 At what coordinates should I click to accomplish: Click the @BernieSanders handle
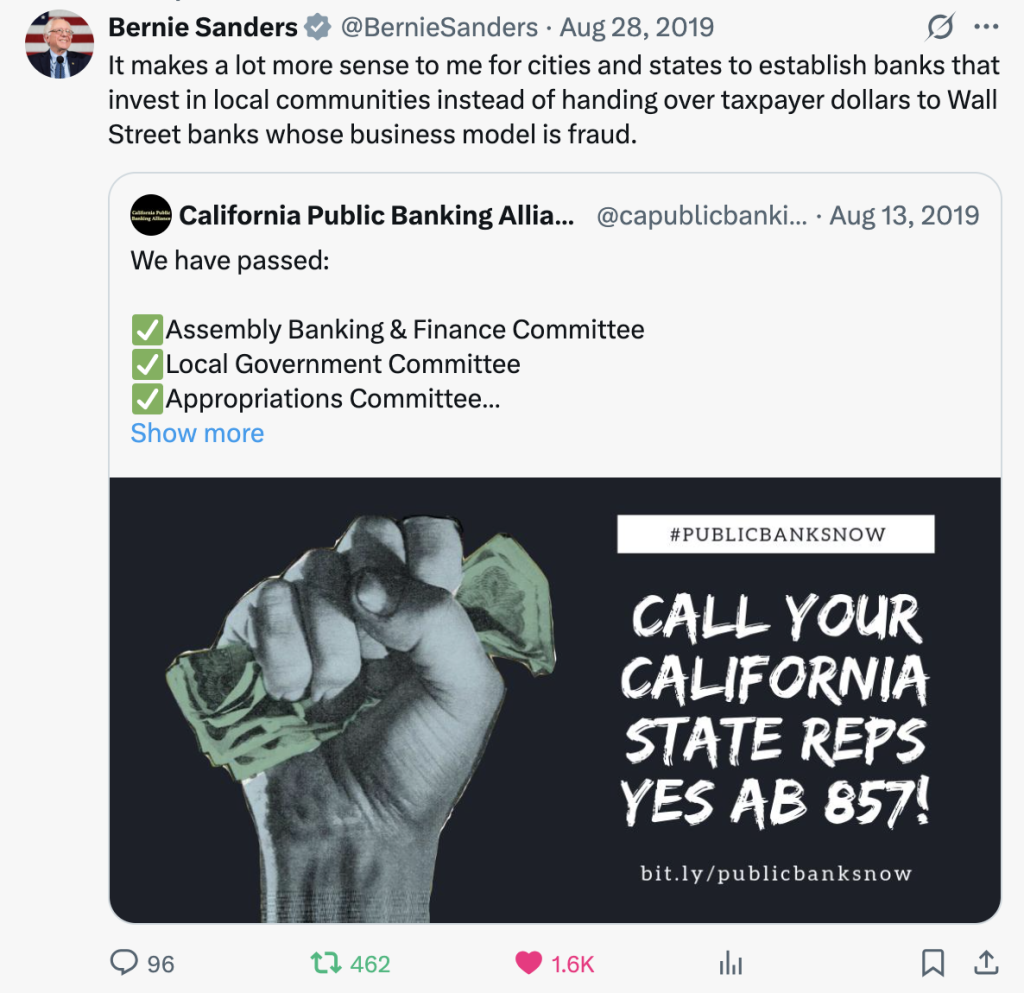438,27
